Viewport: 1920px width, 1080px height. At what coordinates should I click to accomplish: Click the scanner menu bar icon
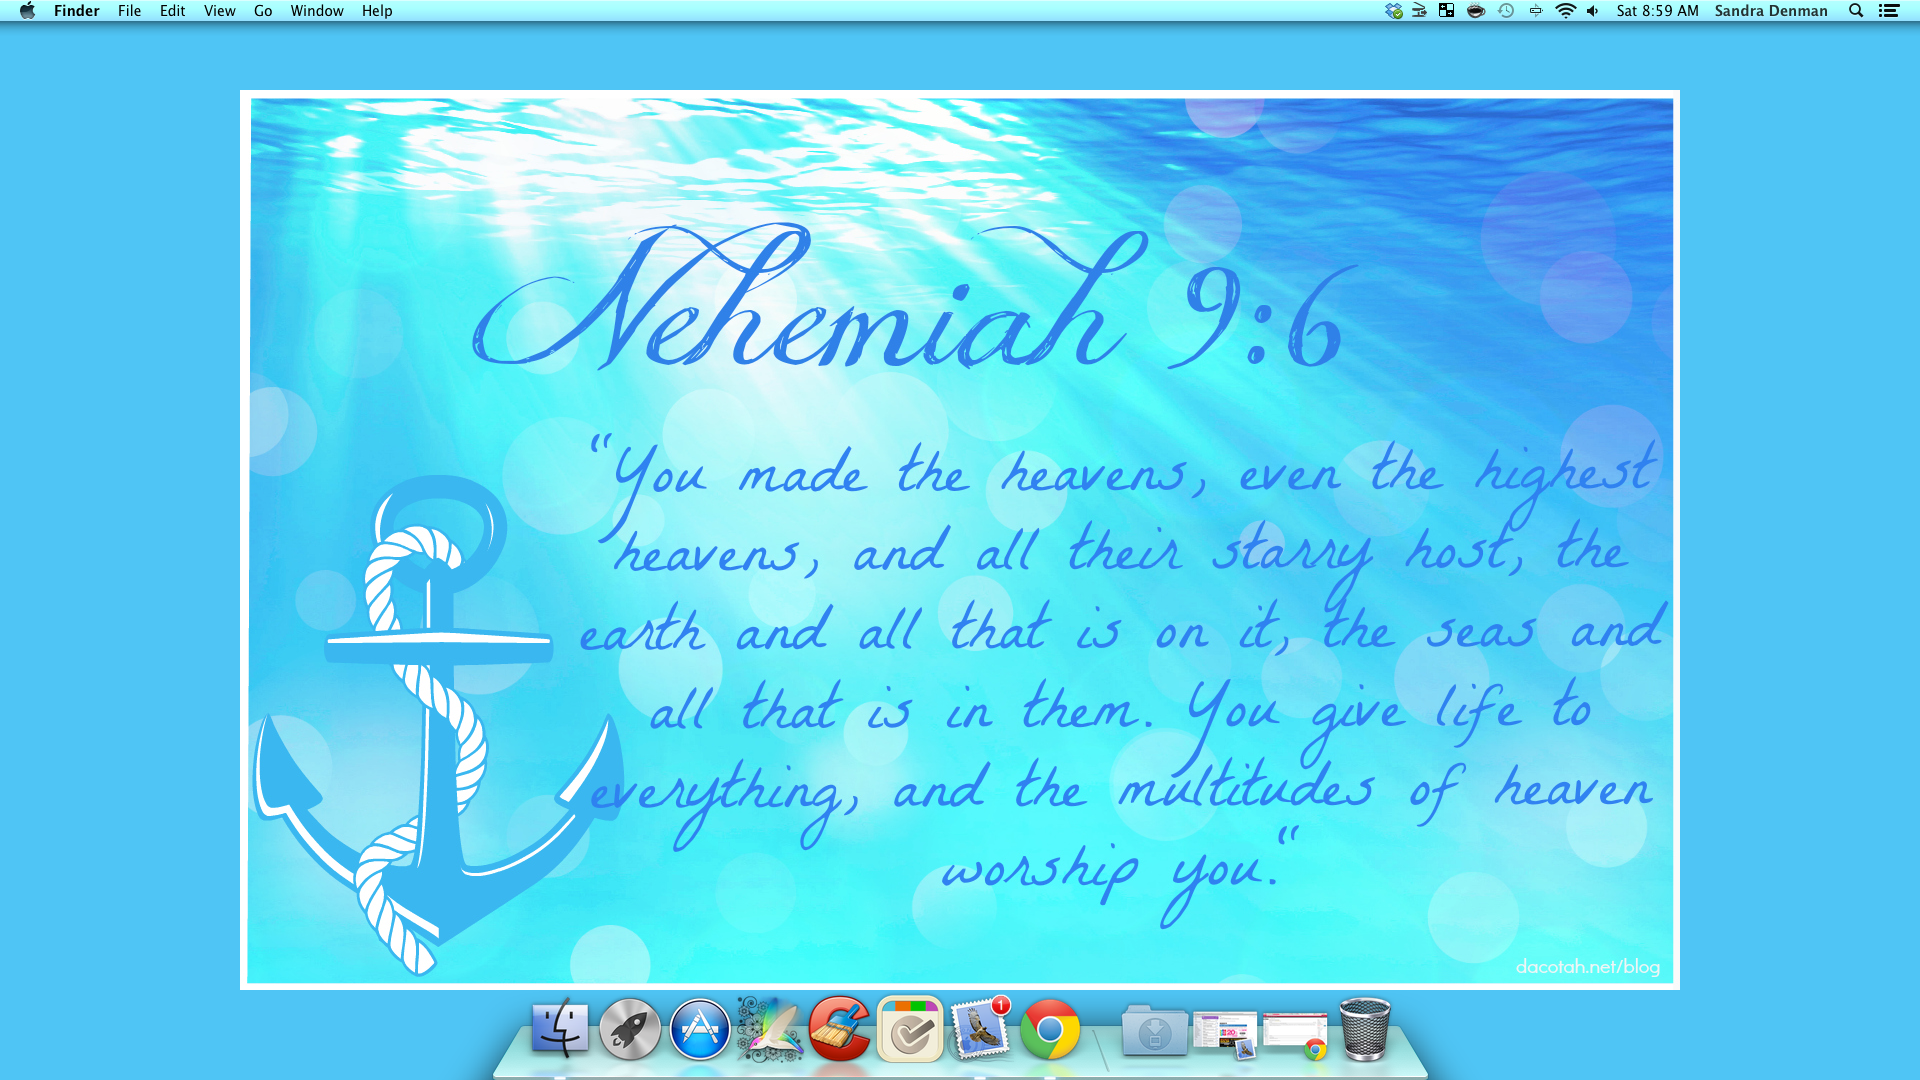1419,11
